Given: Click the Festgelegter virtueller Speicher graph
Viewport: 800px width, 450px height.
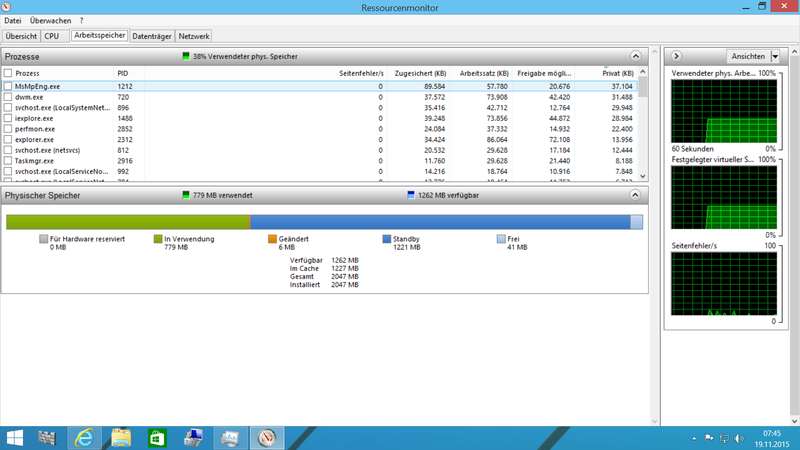Looking at the screenshot, I should pyautogui.click(x=724, y=197).
